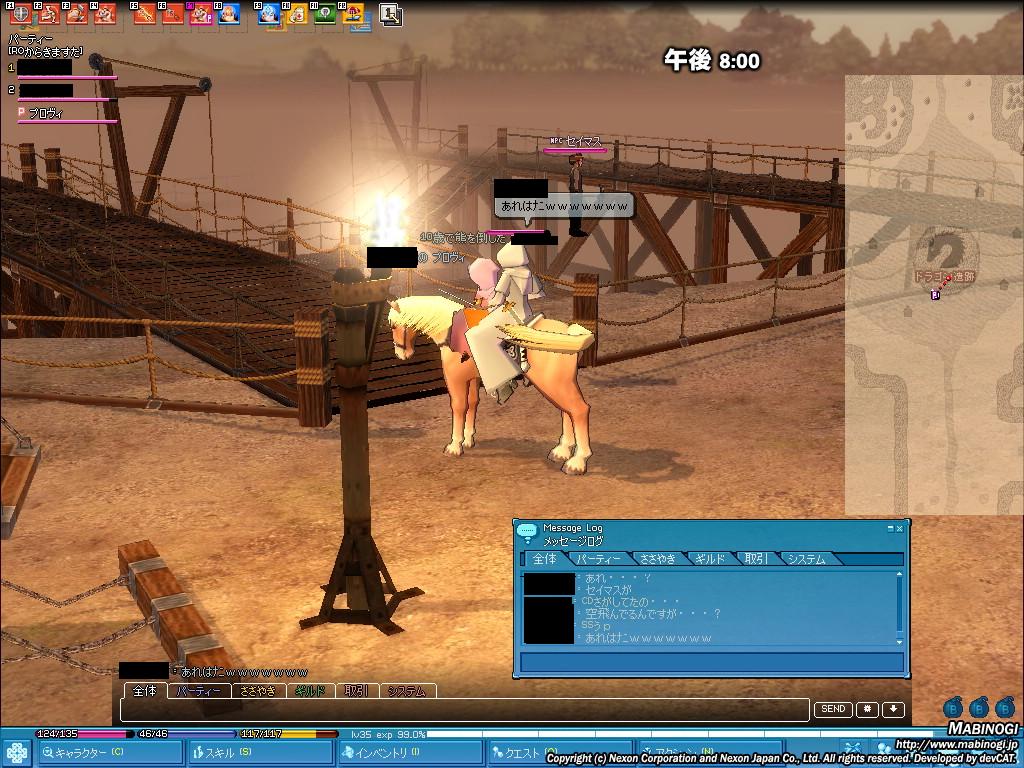Use the F10 first-aid potion slot
Image resolution: width=1024 pixels, height=768 pixels.
296,13
